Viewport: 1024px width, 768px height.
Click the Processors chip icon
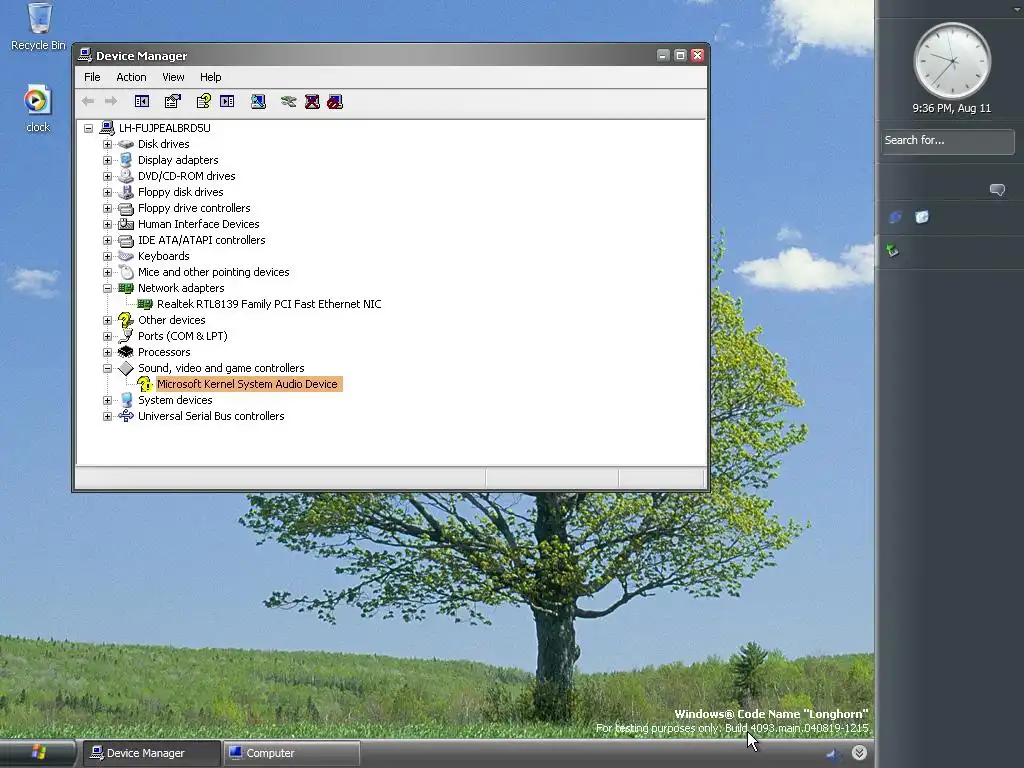click(126, 352)
